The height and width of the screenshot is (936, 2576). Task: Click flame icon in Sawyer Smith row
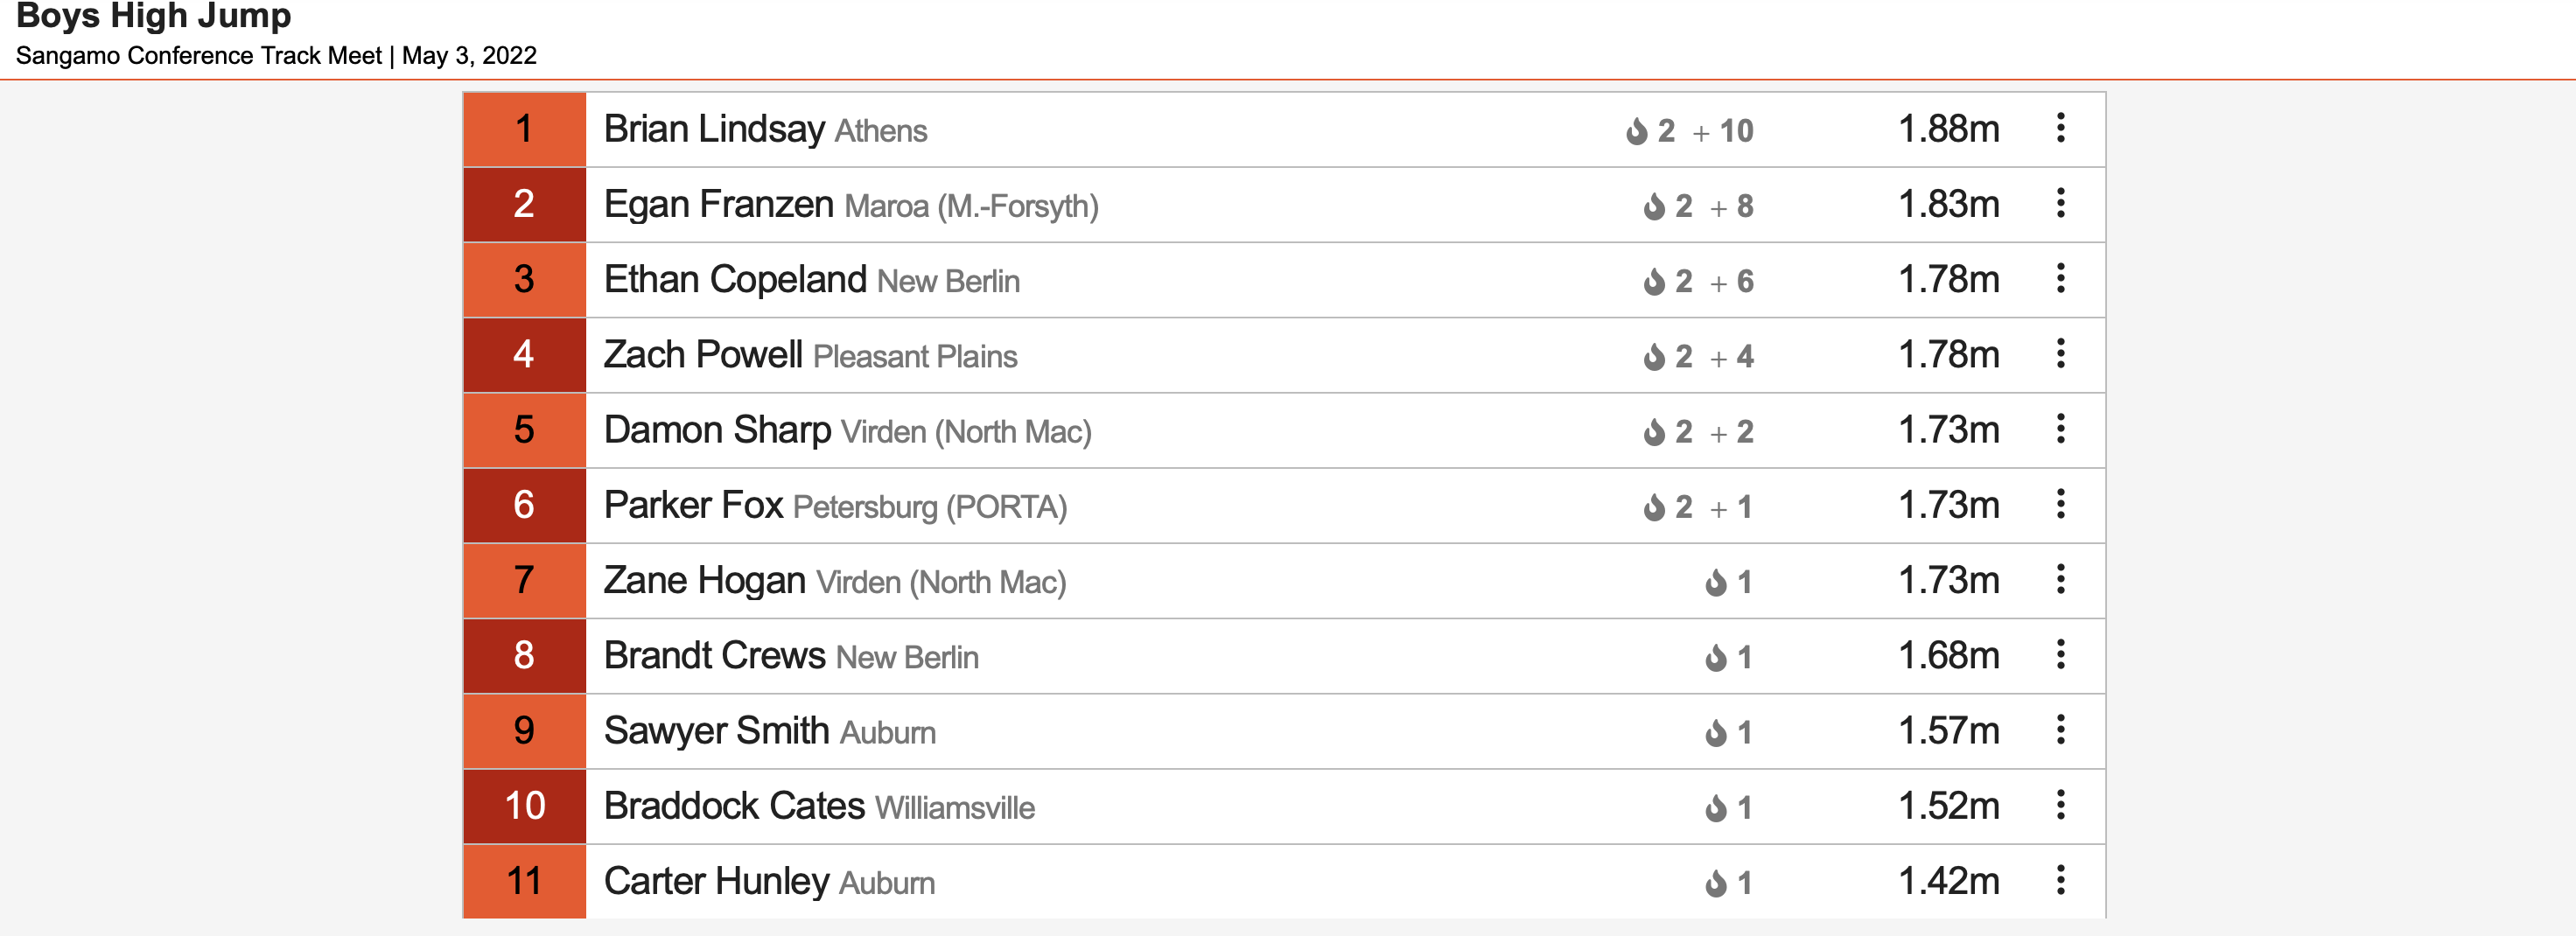[x=1716, y=733]
